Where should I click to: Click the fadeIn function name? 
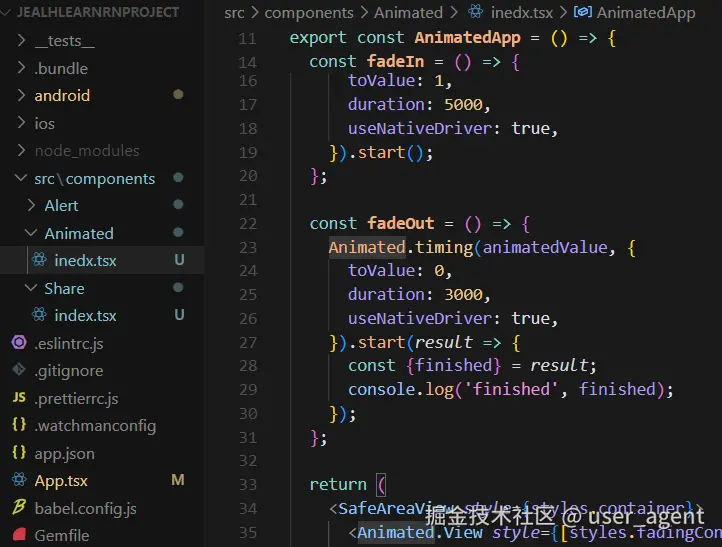pos(395,61)
